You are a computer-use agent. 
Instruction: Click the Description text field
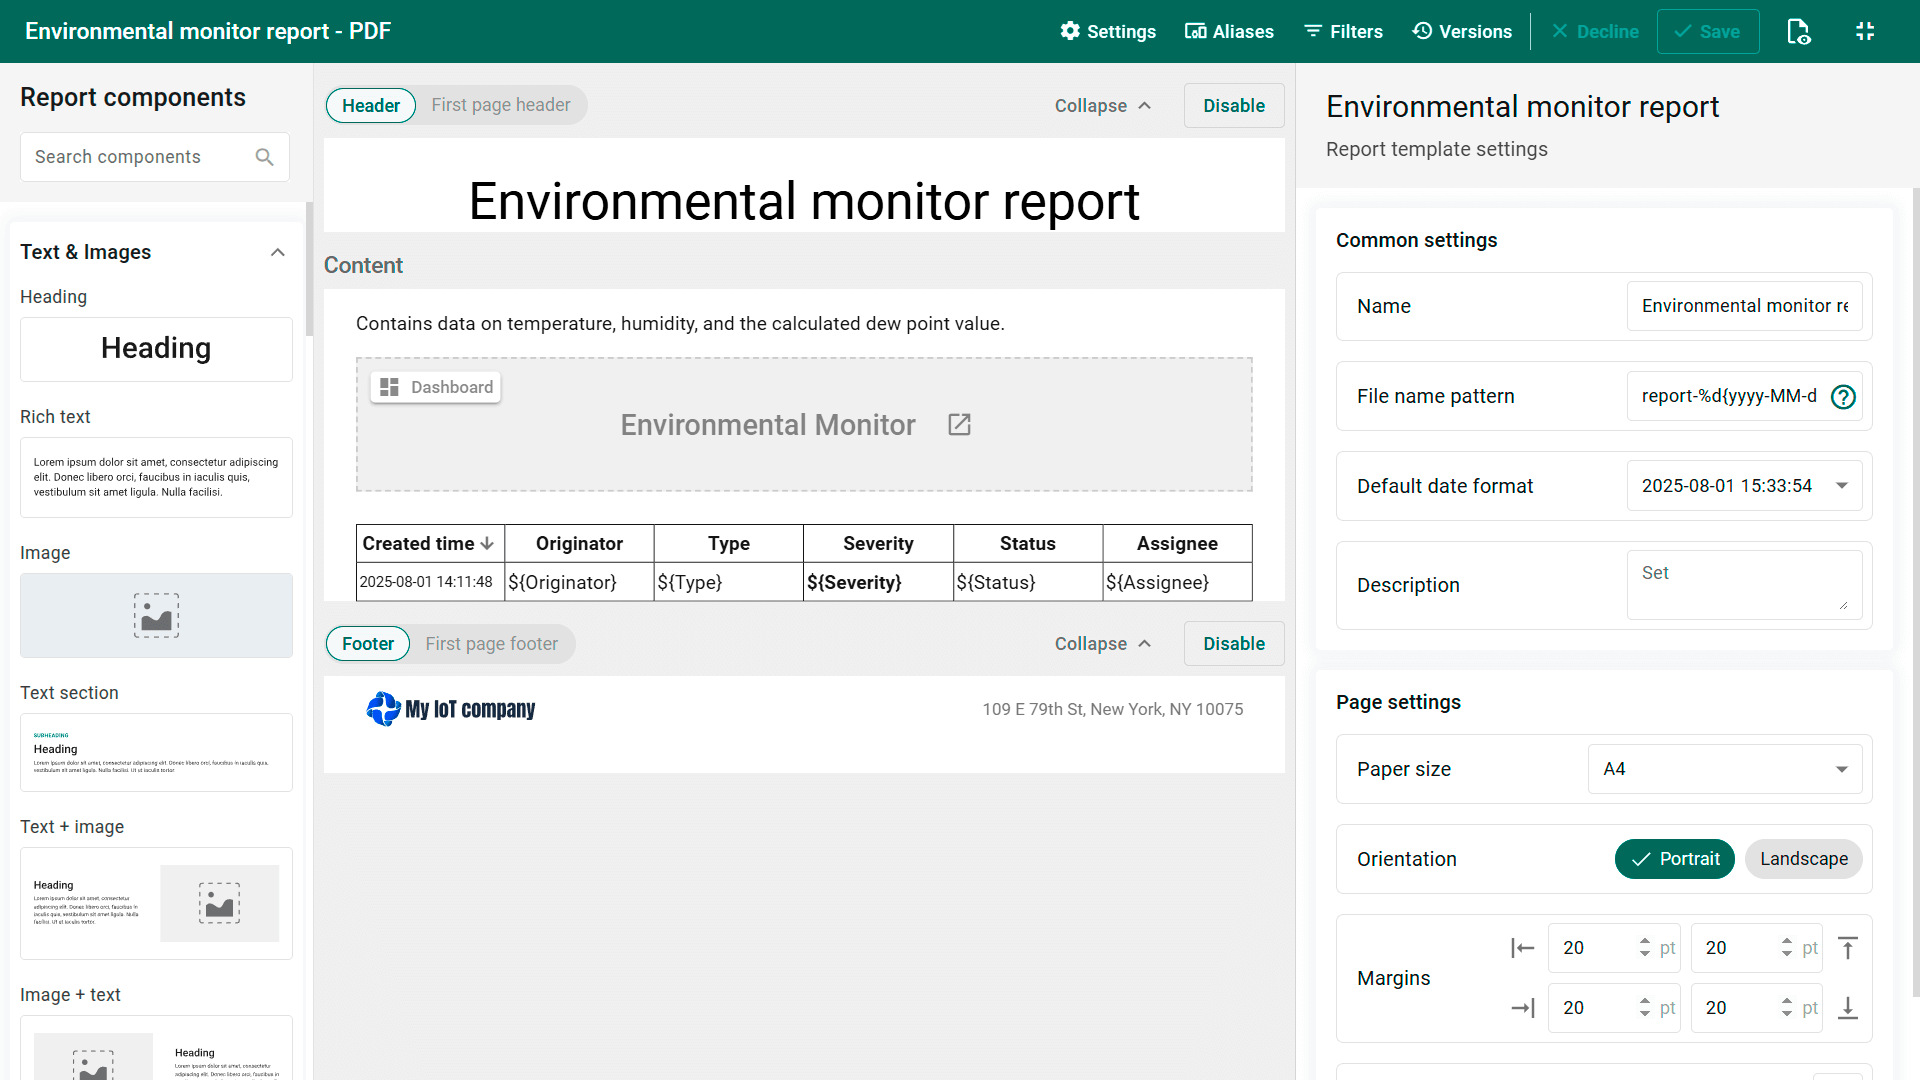(1743, 585)
